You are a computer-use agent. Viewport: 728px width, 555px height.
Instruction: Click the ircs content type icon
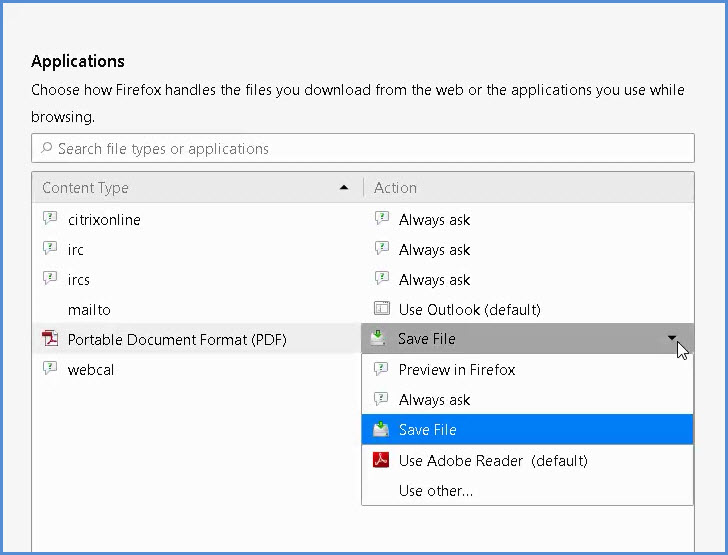pyautogui.click(x=50, y=278)
